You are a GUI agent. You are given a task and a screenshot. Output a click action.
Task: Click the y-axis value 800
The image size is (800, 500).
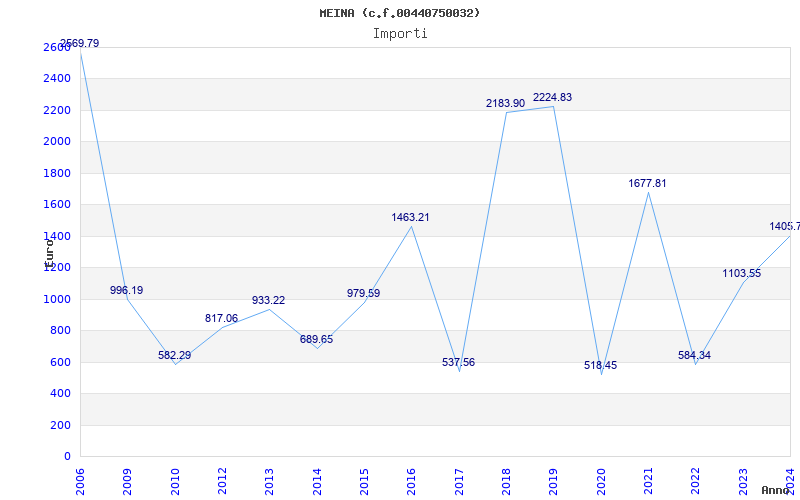(61, 331)
